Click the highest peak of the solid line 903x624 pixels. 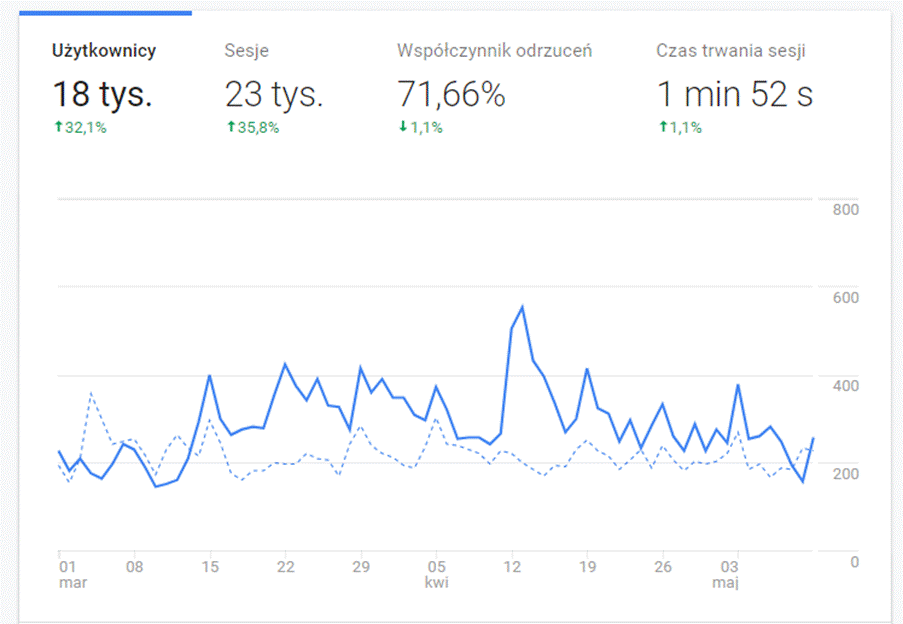tap(522, 307)
